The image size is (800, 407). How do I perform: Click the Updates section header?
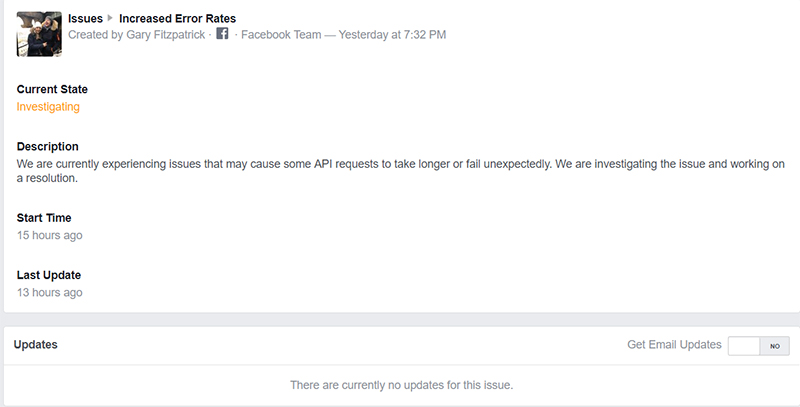pyautogui.click(x=35, y=344)
